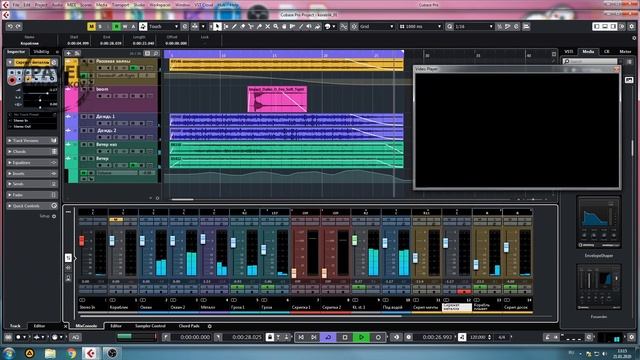The width and height of the screenshot is (640, 360).
Task: Open the toolbar setup gear icon
Action: pyautogui.click(x=632, y=27)
